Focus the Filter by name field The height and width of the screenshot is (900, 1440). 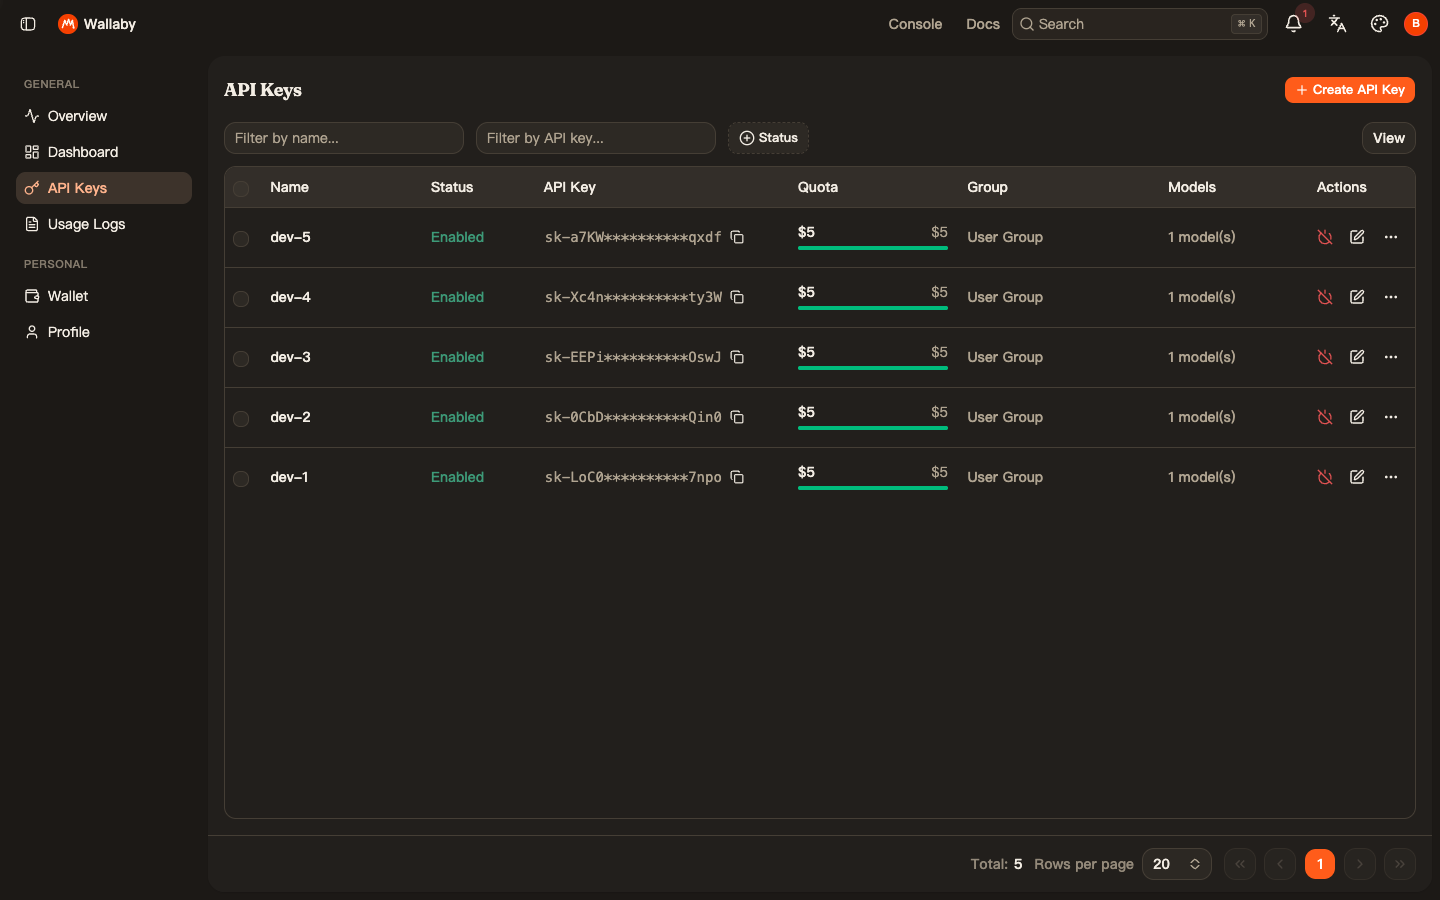tap(344, 138)
